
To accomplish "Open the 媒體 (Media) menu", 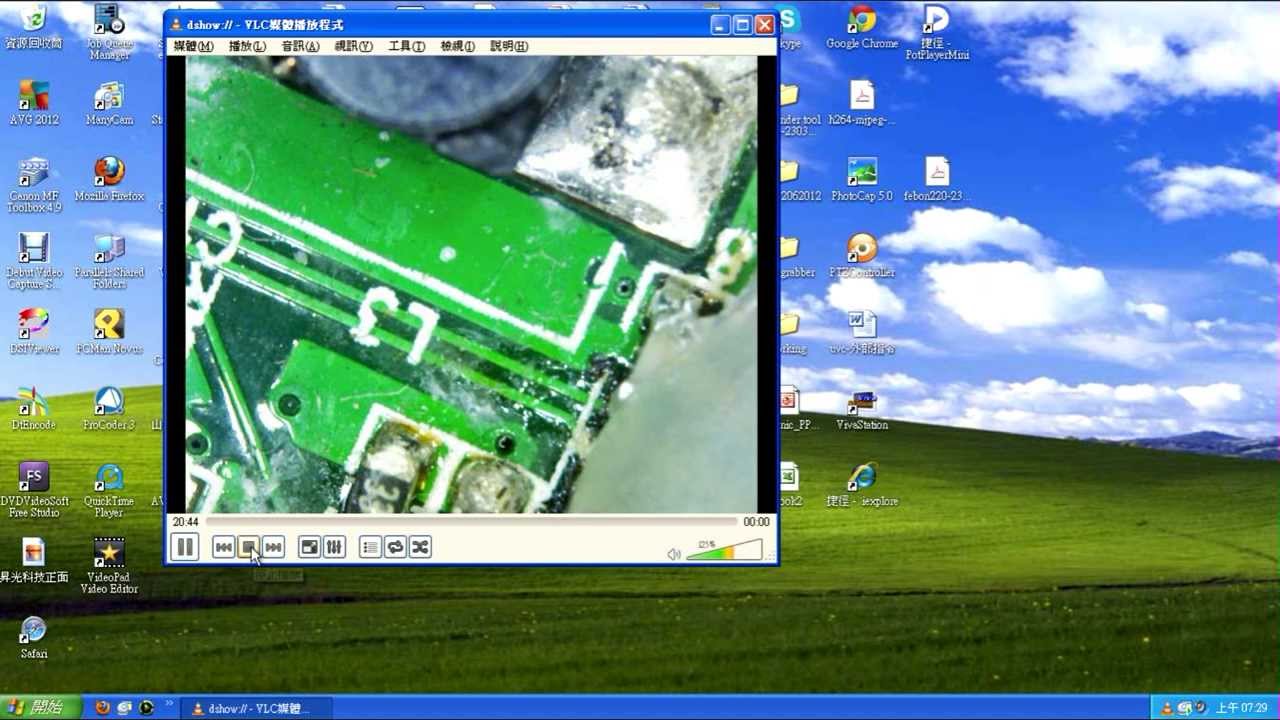I will [193, 46].
